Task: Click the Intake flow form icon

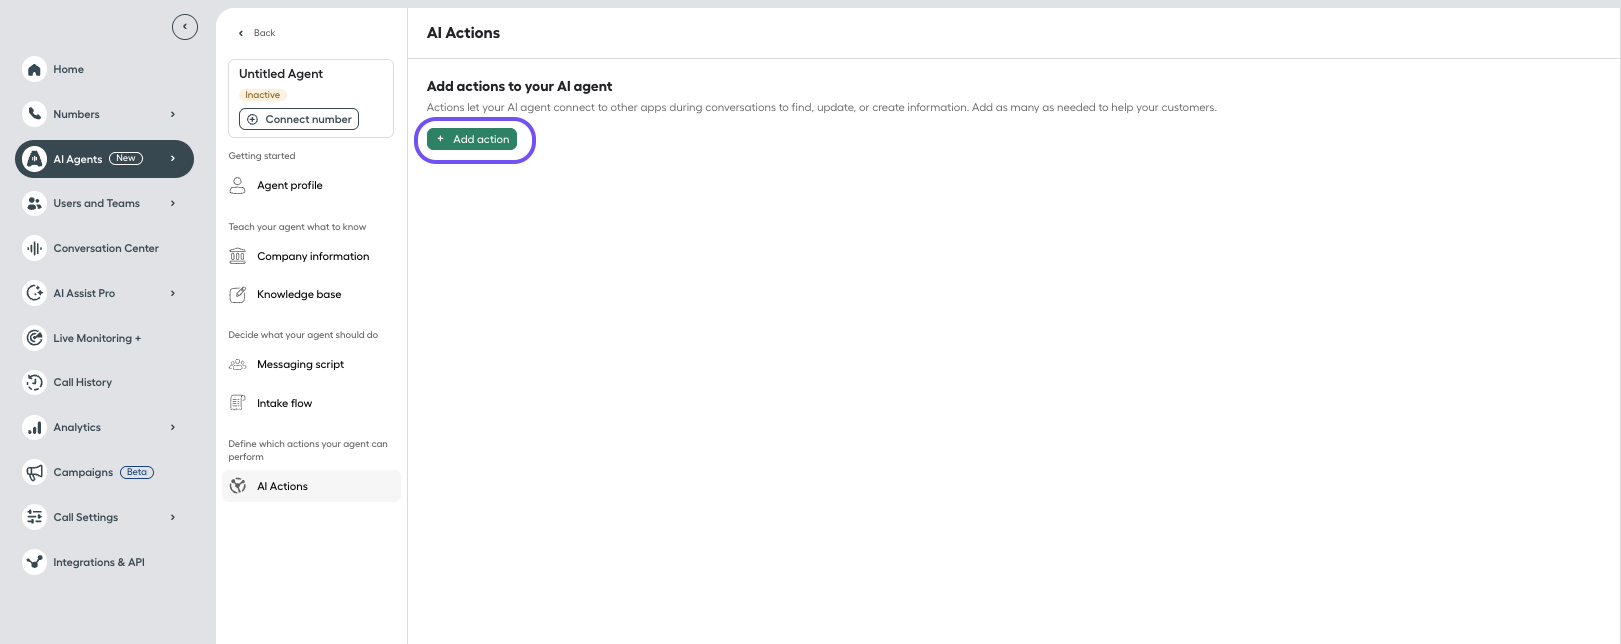Action: point(238,403)
